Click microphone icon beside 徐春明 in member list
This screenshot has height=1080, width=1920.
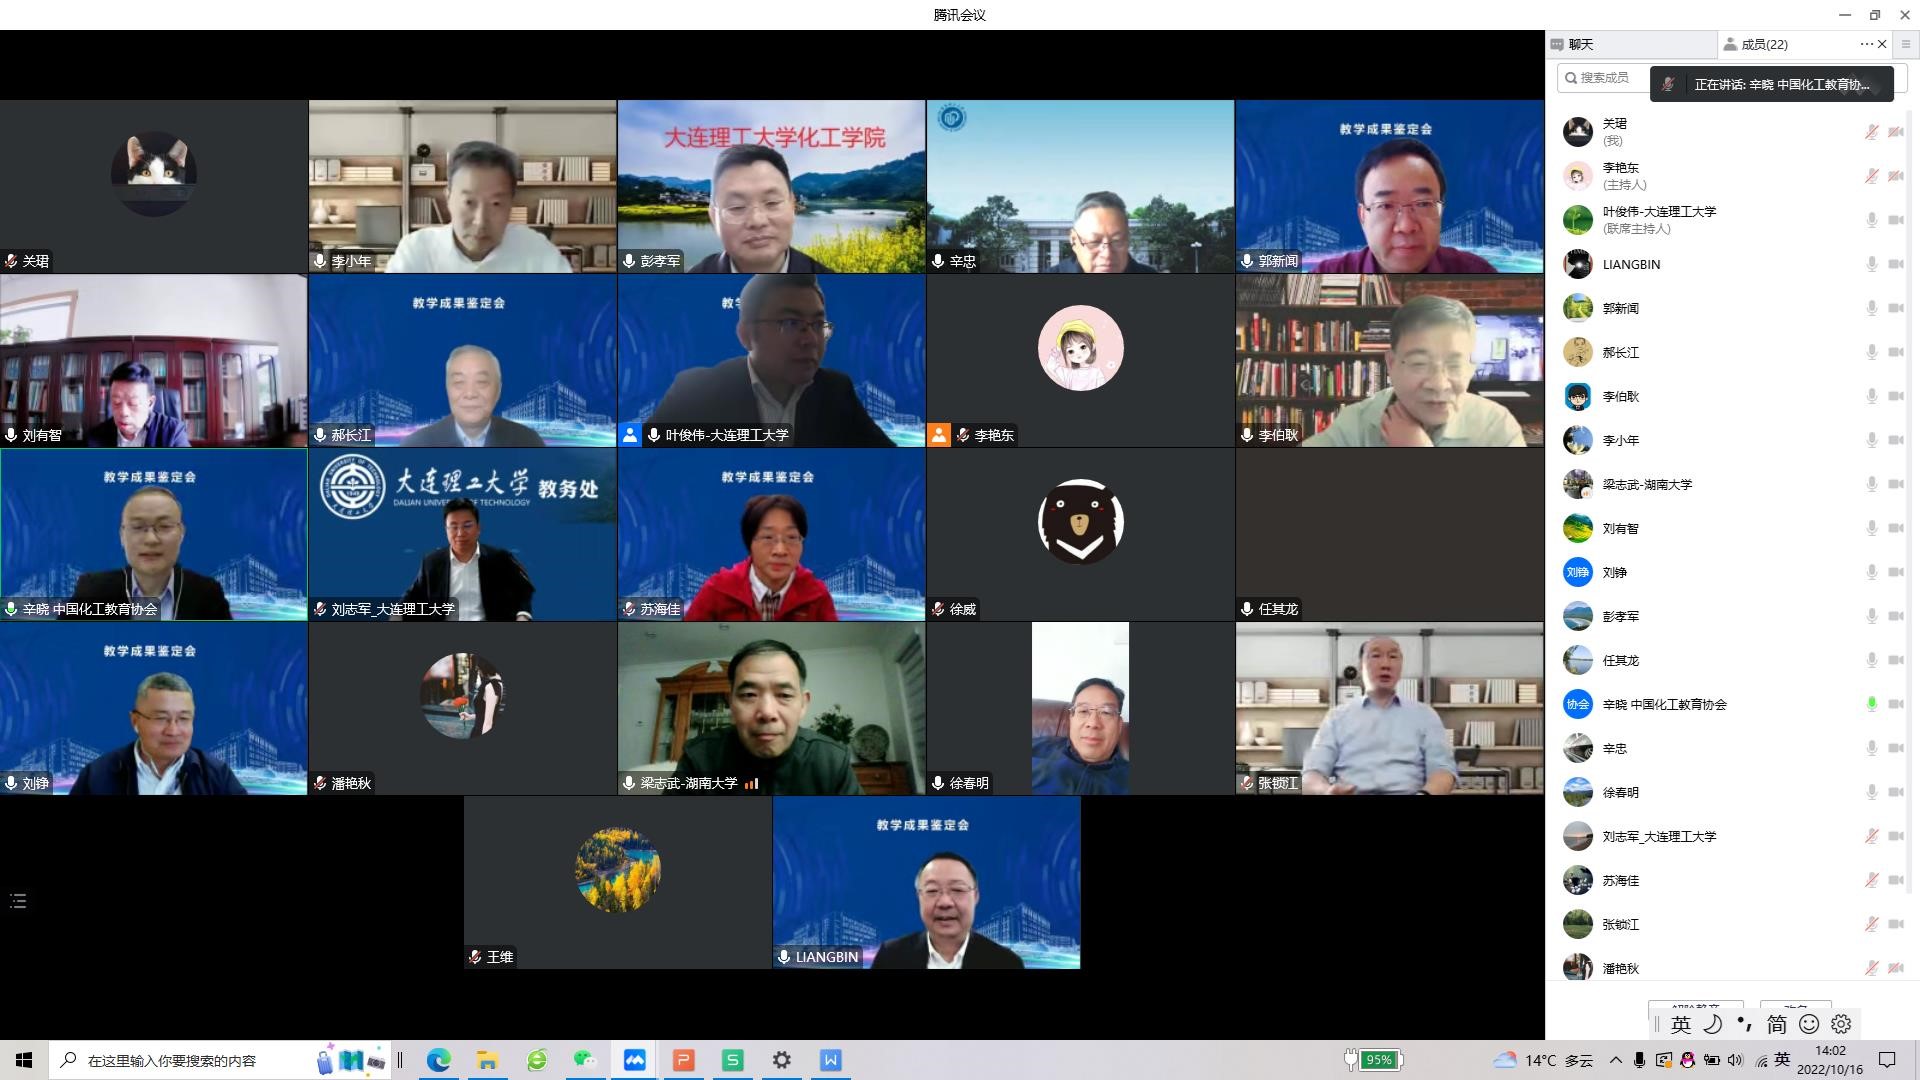(x=1871, y=792)
